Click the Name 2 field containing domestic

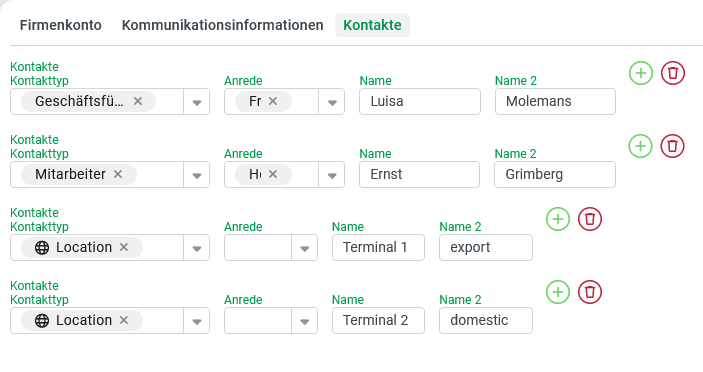point(486,320)
